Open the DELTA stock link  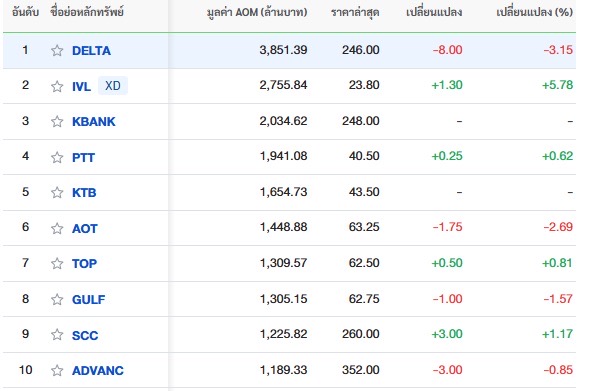(x=91, y=50)
